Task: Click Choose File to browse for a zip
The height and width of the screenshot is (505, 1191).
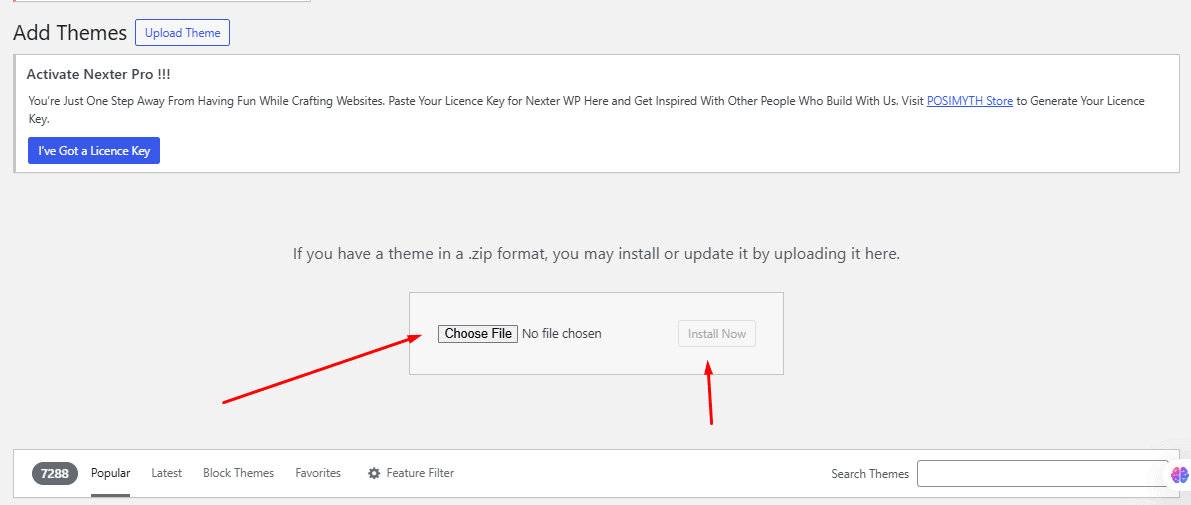Action: point(478,334)
